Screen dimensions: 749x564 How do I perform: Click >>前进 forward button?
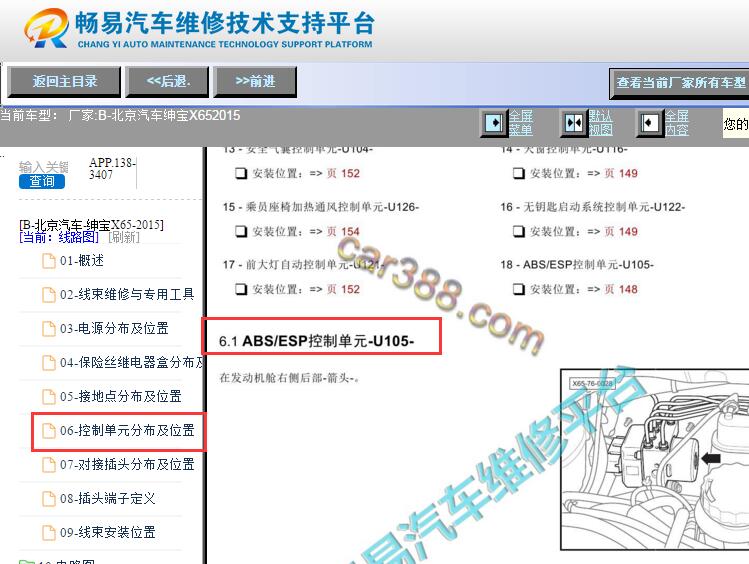[x=255, y=82]
